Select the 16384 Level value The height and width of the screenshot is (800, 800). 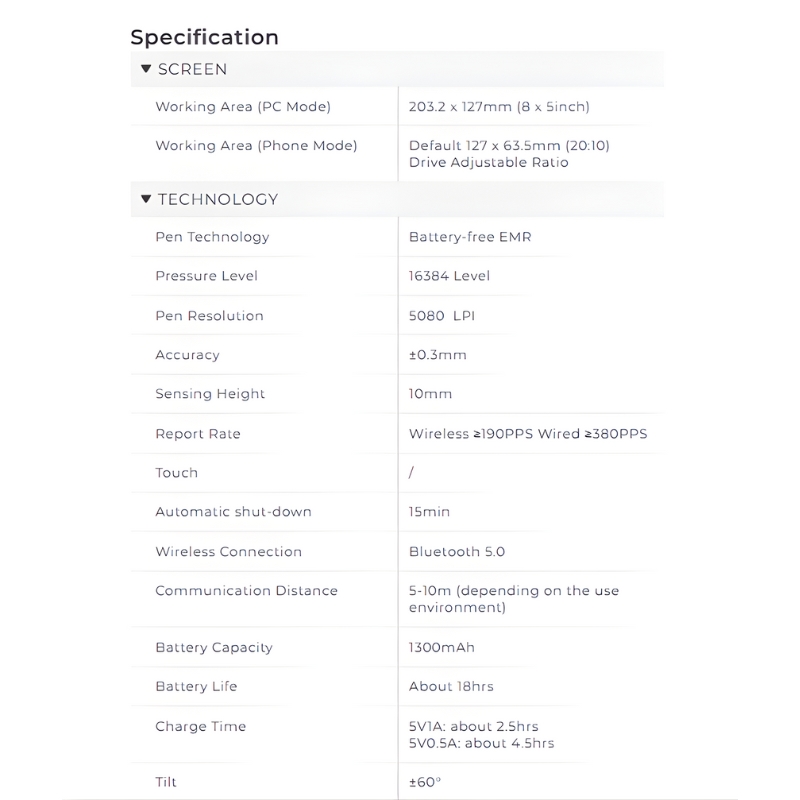click(449, 276)
